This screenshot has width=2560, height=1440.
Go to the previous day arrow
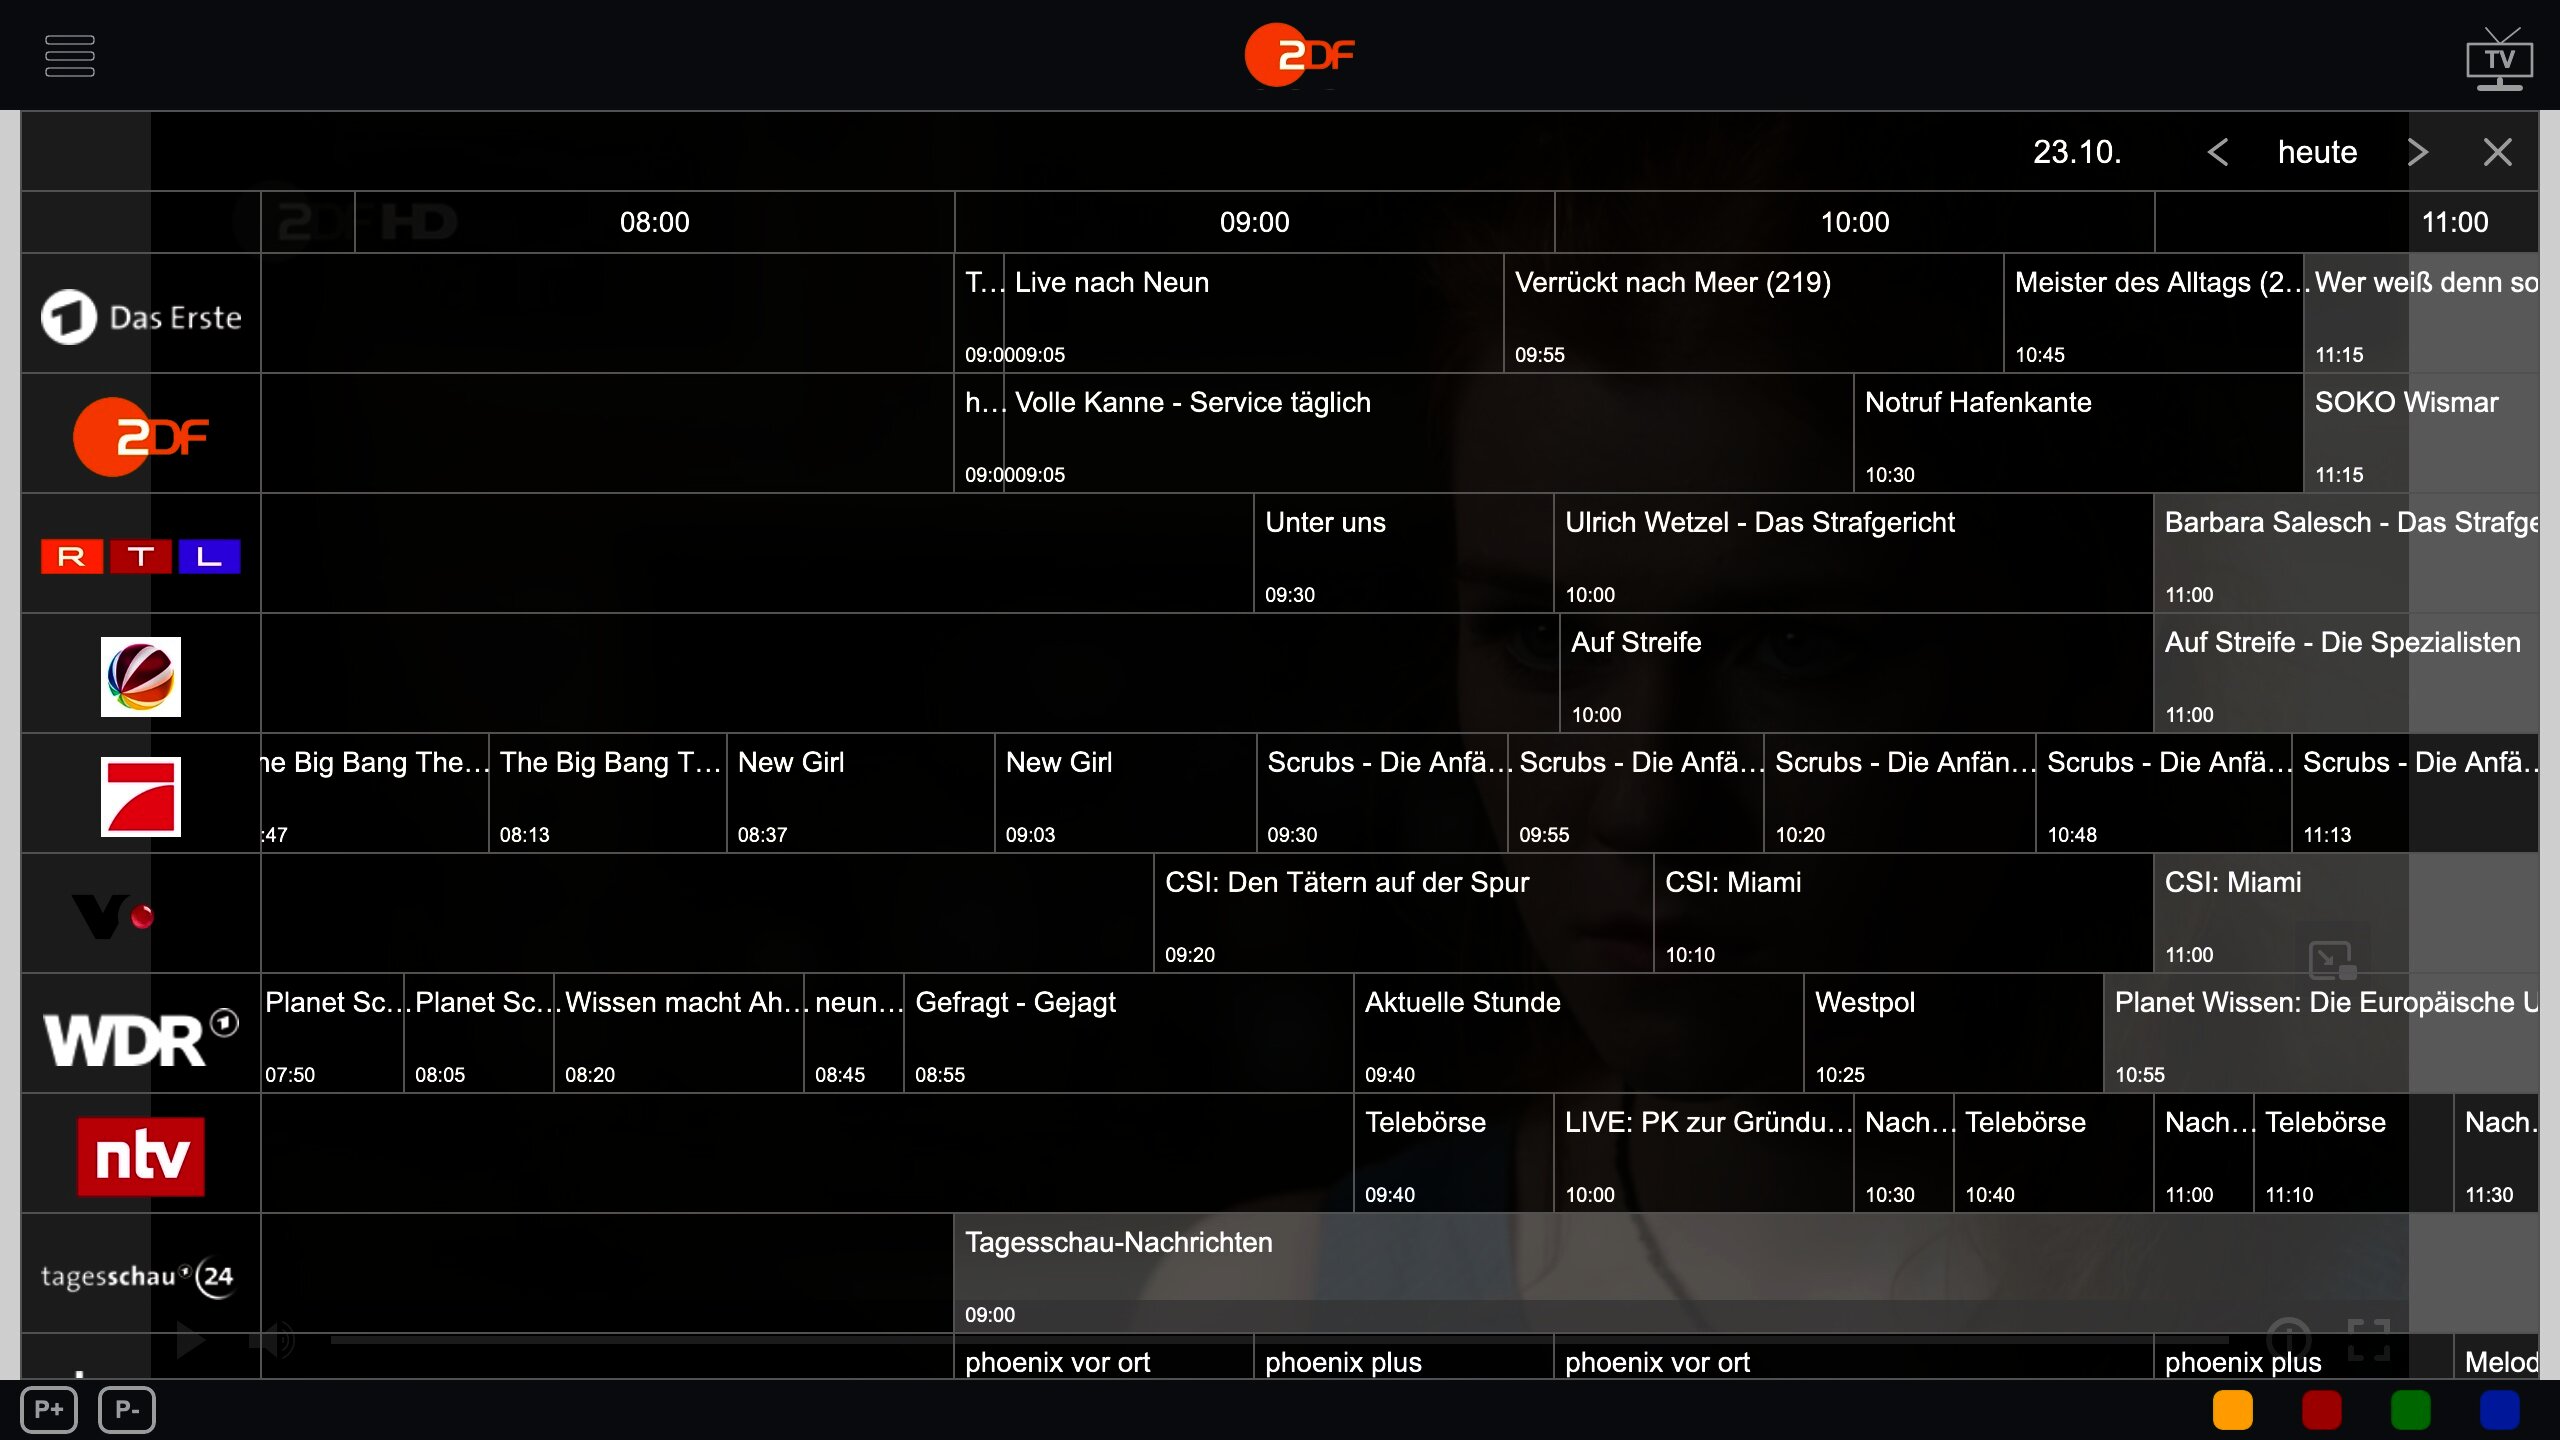[2217, 152]
